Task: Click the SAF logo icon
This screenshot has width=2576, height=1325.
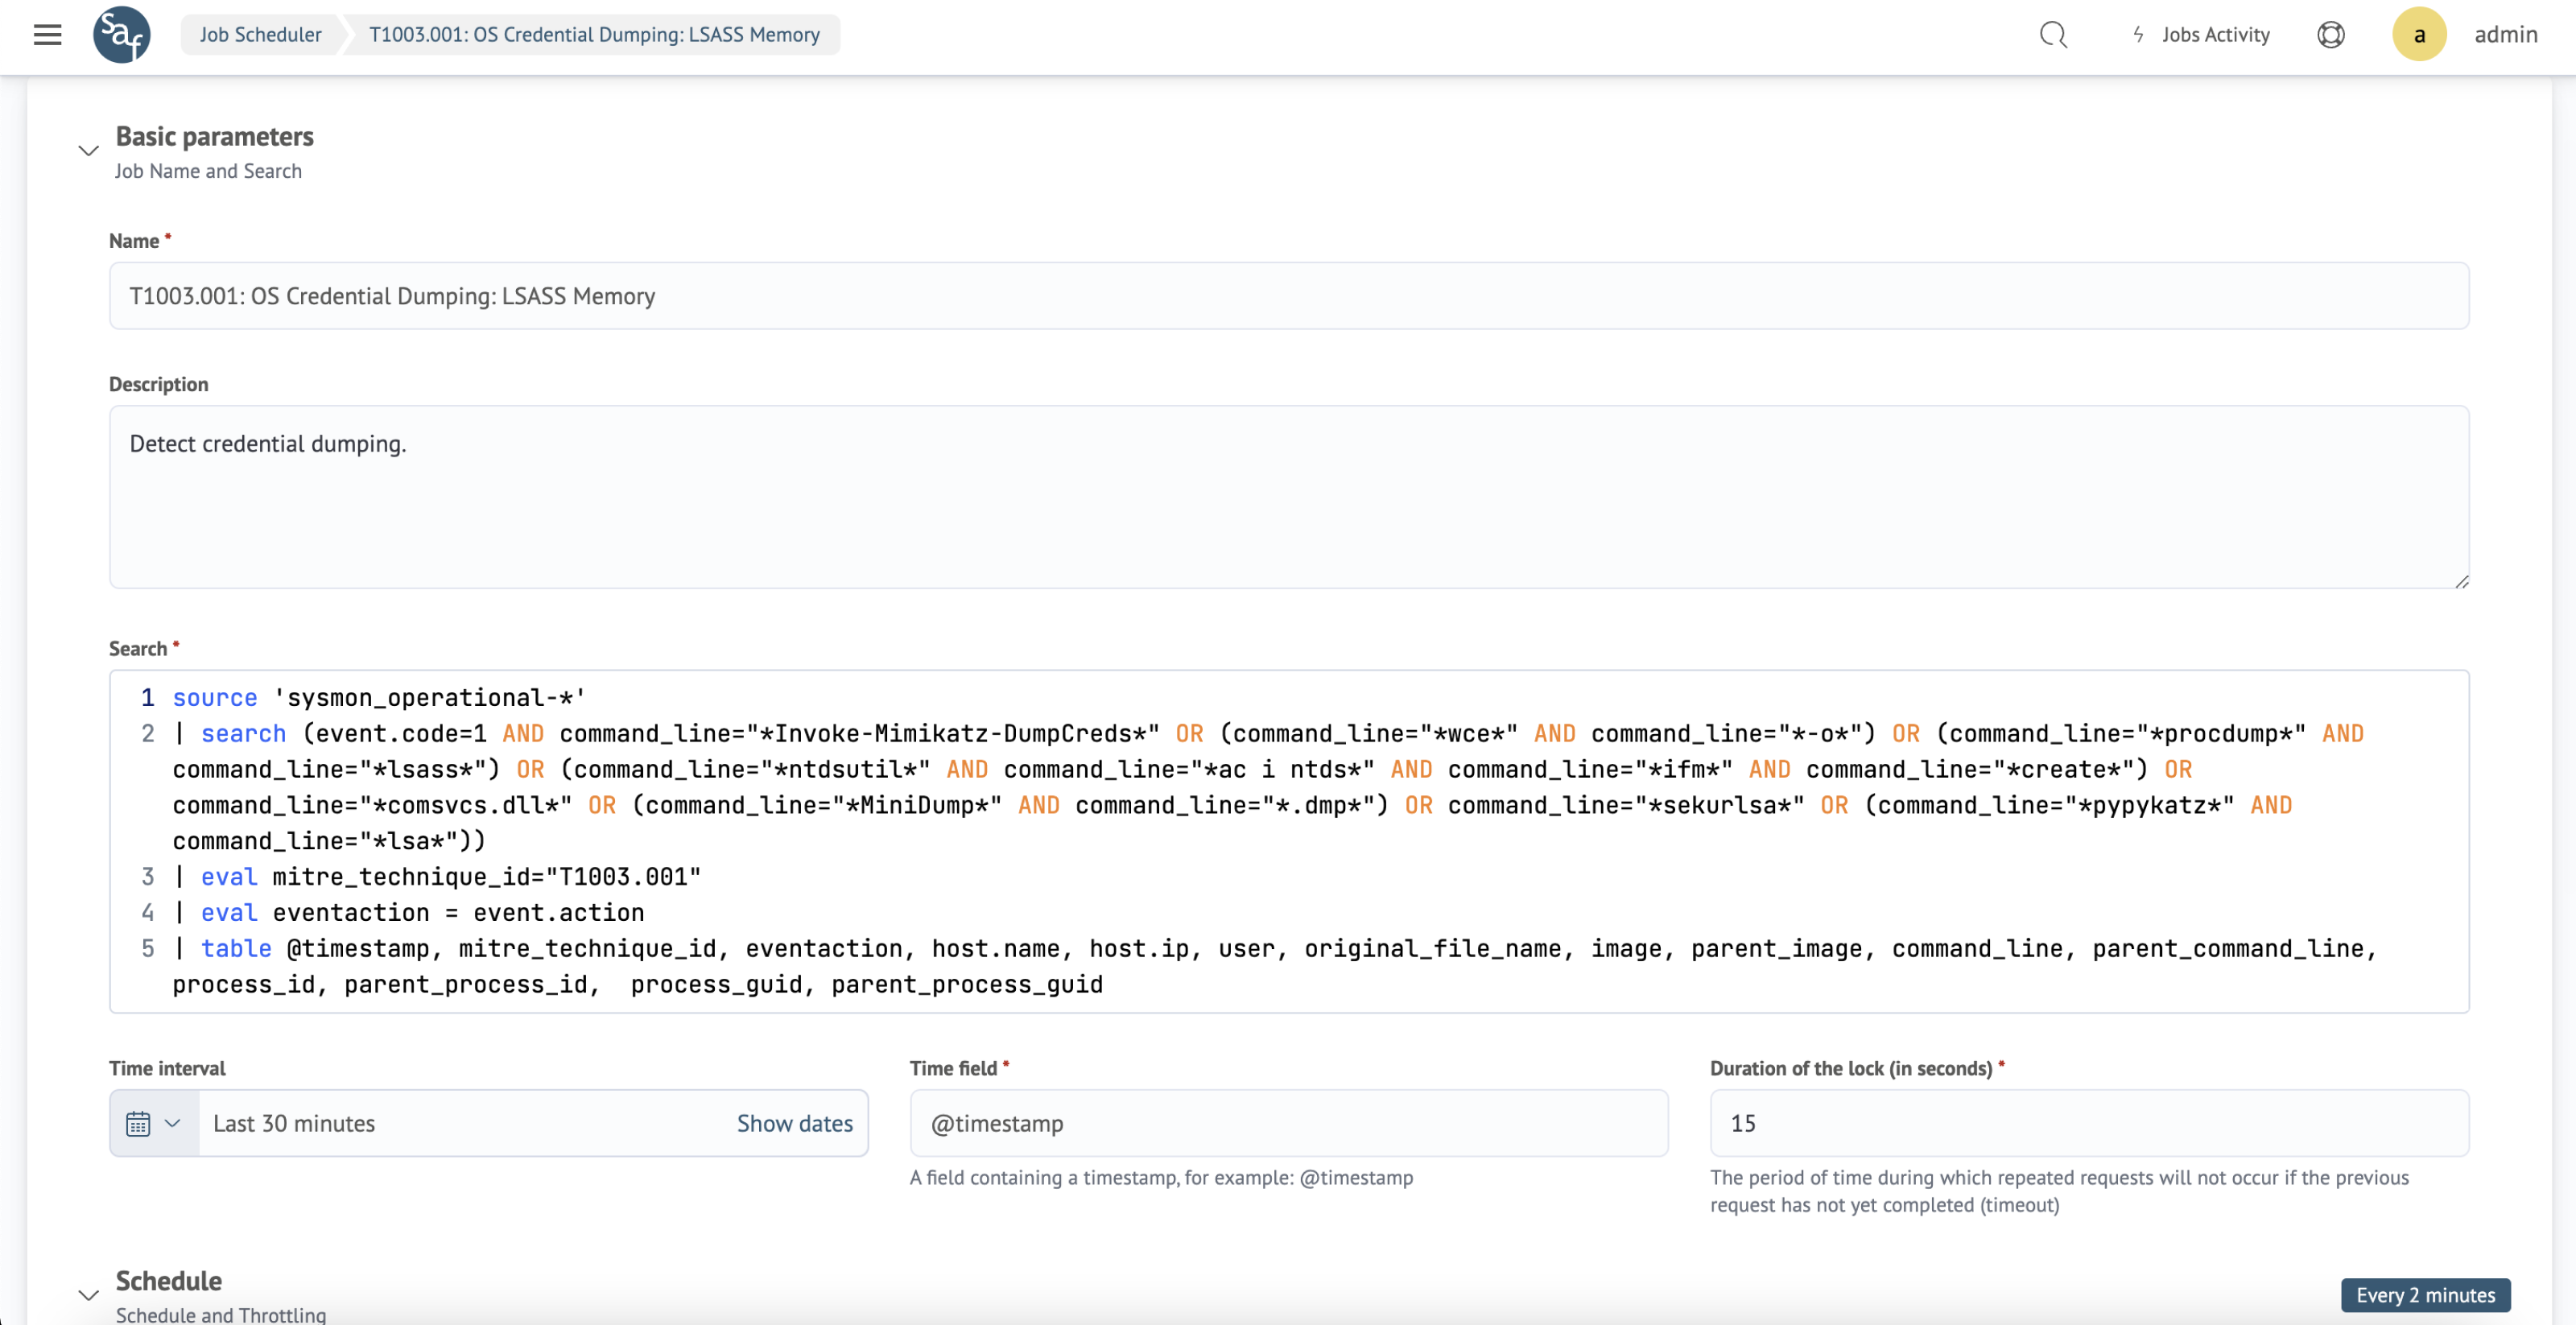Action: [122, 35]
